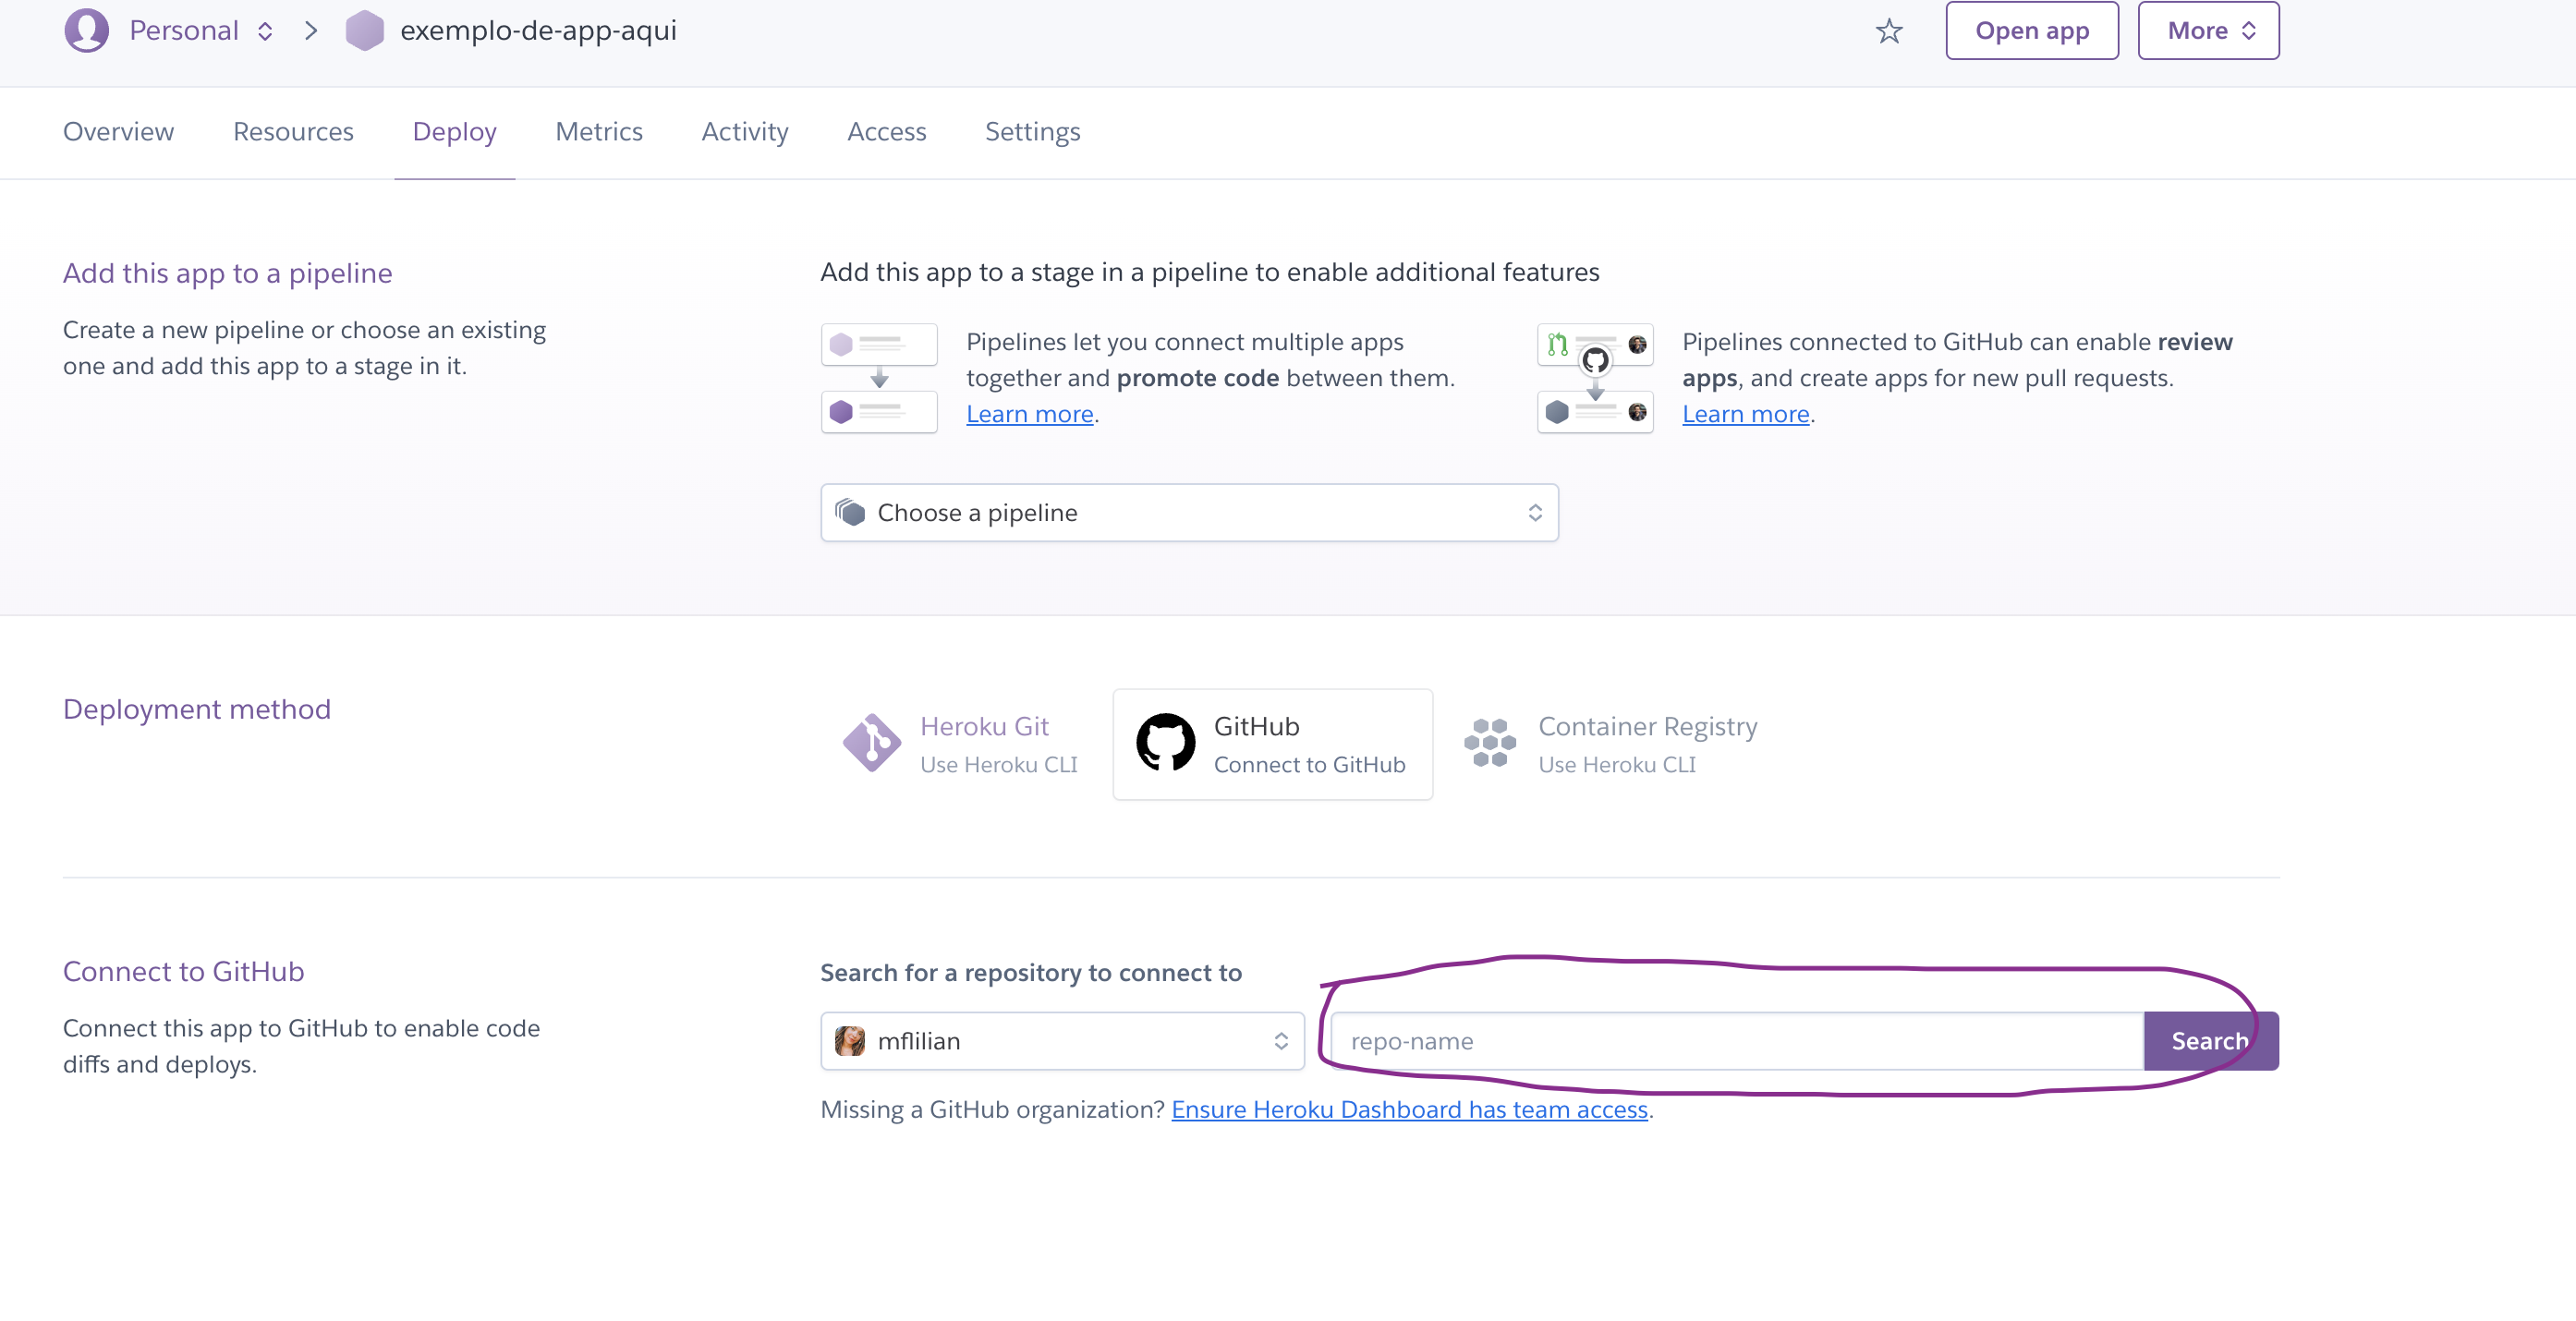
Task: Open the More actions dropdown
Action: click(2208, 31)
